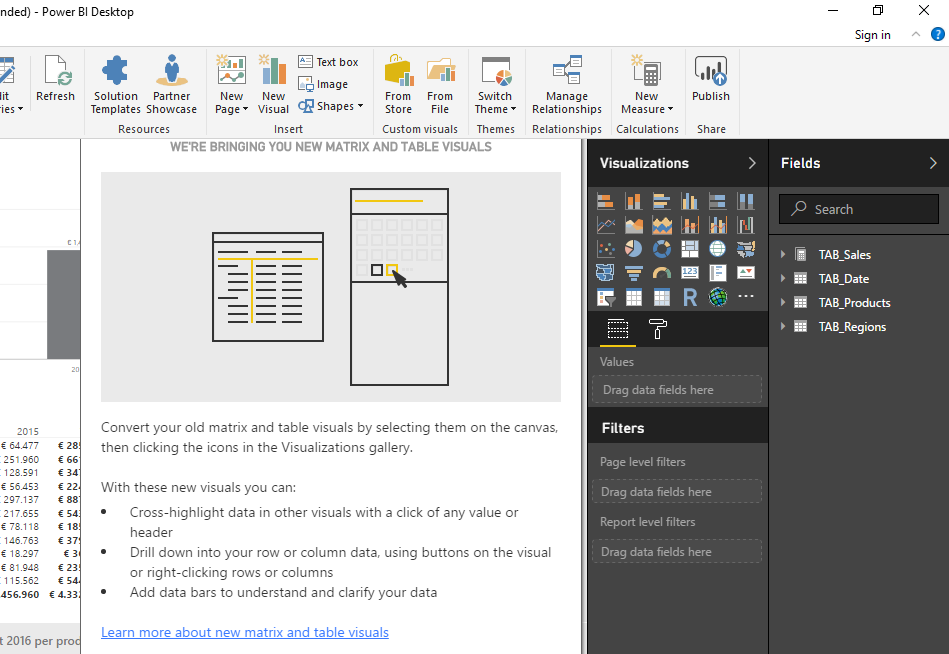Collapse the Fields pane chevron
949x654 pixels.
click(x=933, y=163)
